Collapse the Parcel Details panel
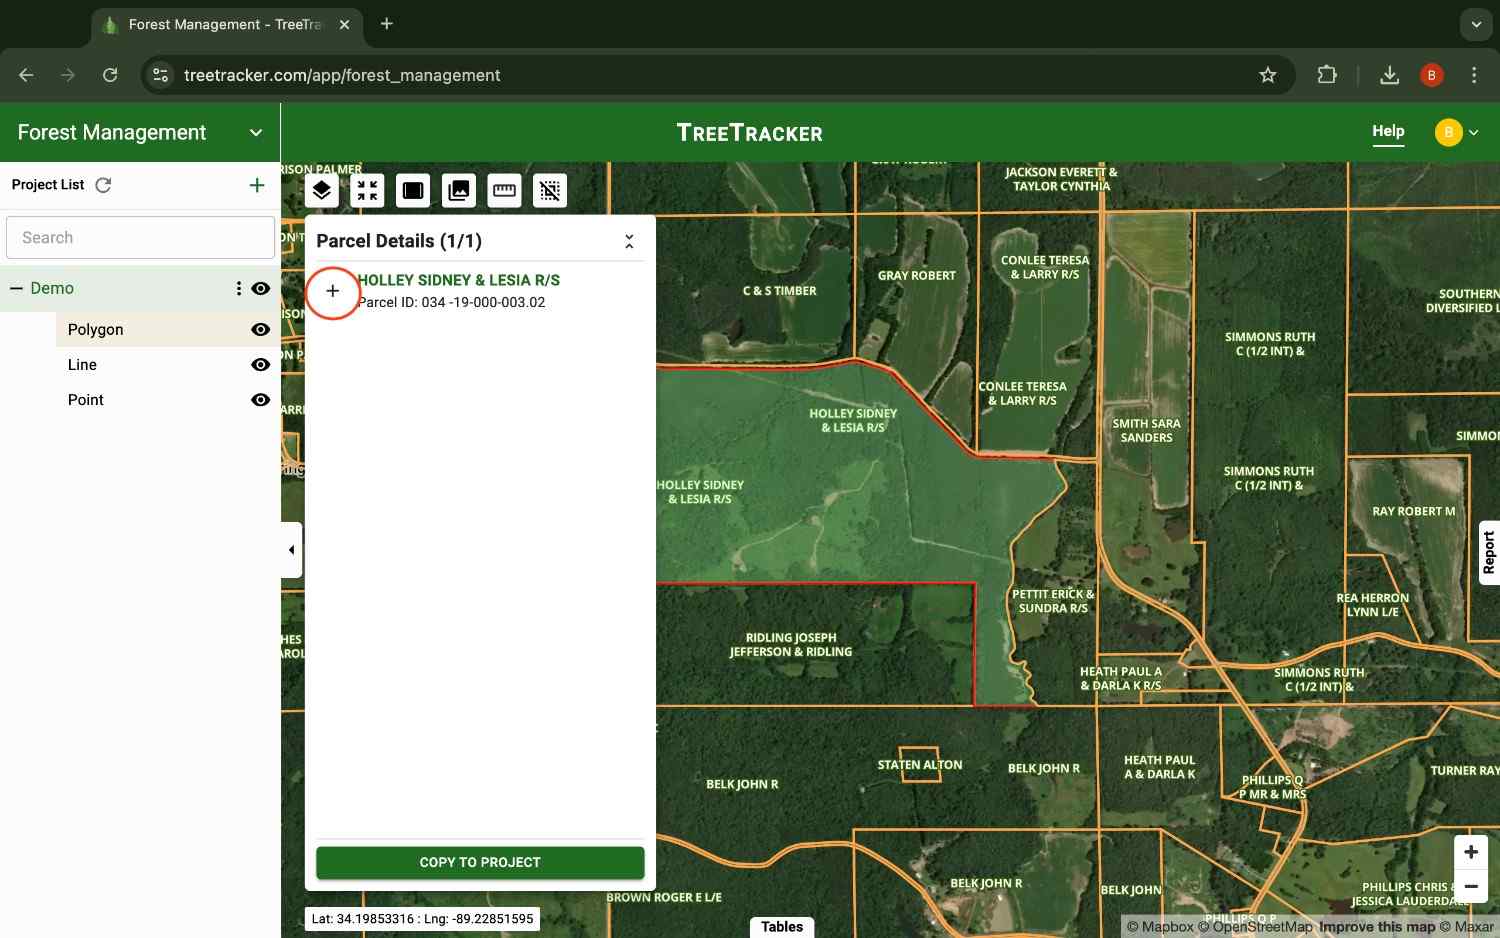Viewport: 1500px width, 938px height. pyautogui.click(x=629, y=240)
